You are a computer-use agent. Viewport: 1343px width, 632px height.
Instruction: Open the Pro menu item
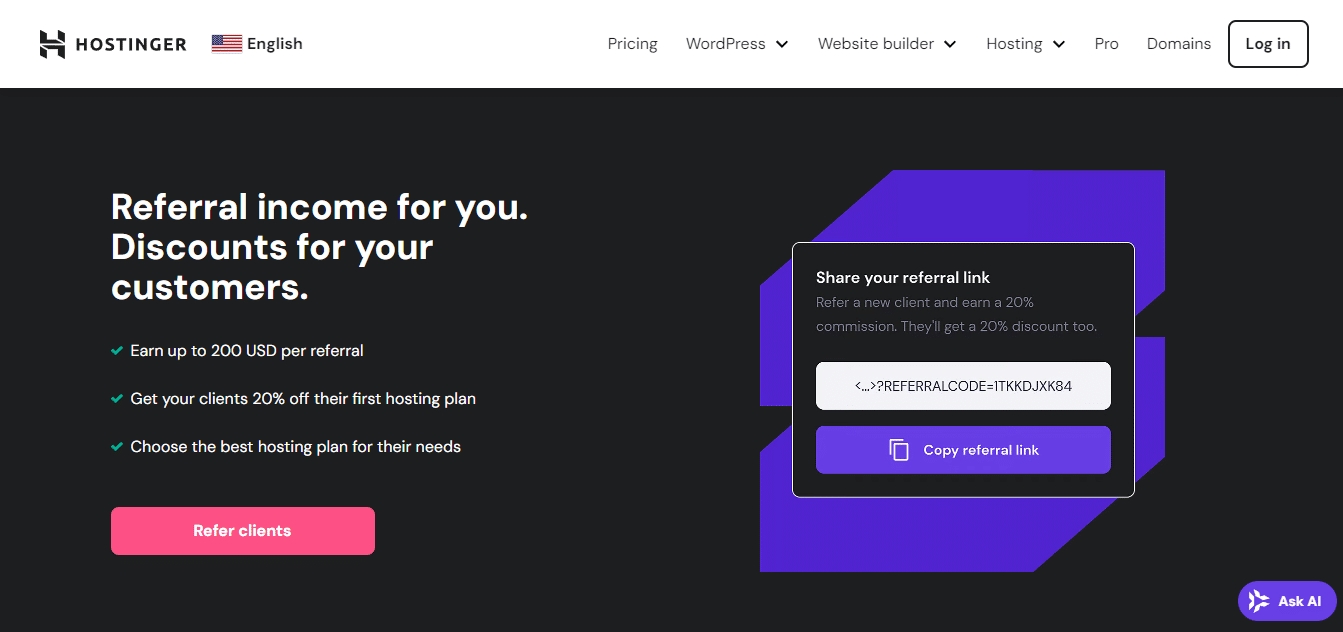pos(1106,44)
